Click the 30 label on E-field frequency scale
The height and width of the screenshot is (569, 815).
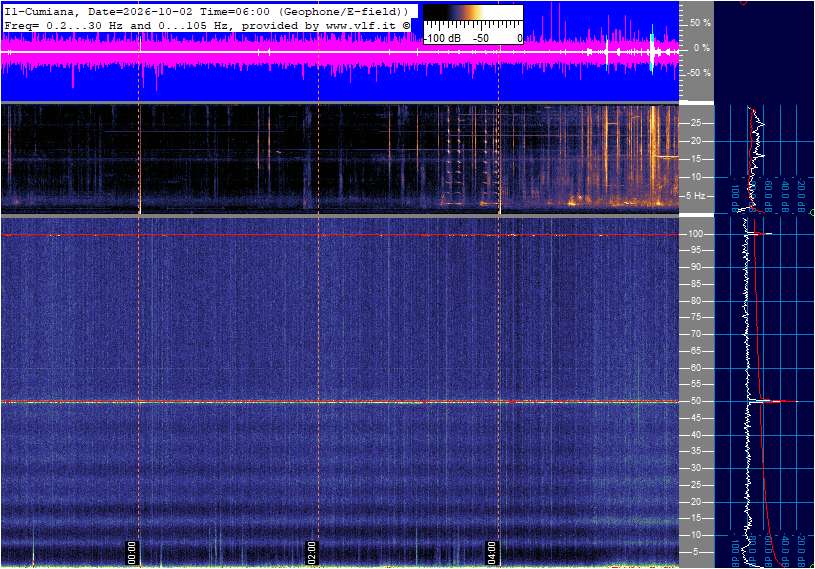click(x=695, y=468)
